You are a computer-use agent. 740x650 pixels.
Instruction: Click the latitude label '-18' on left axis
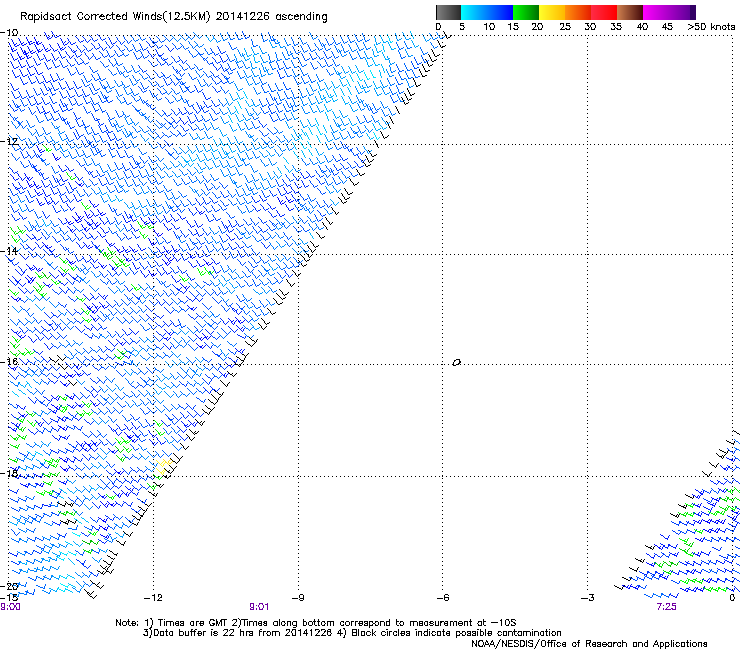pyautogui.click(x=9, y=473)
